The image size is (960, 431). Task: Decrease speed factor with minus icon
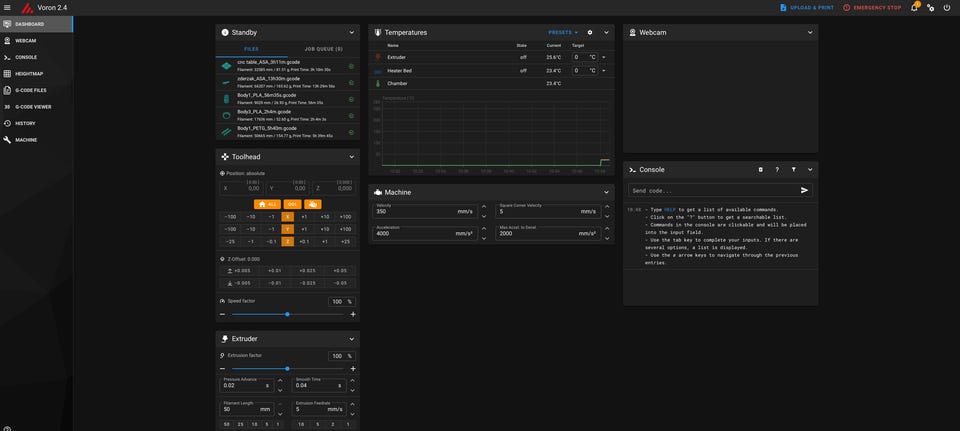coord(222,314)
